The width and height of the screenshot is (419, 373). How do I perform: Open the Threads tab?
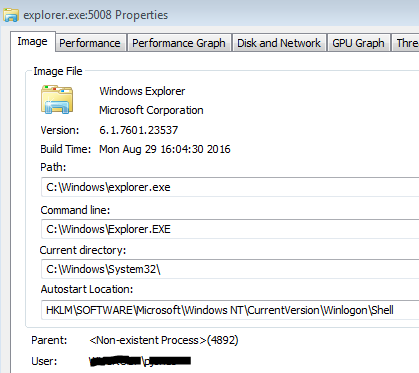tap(405, 43)
